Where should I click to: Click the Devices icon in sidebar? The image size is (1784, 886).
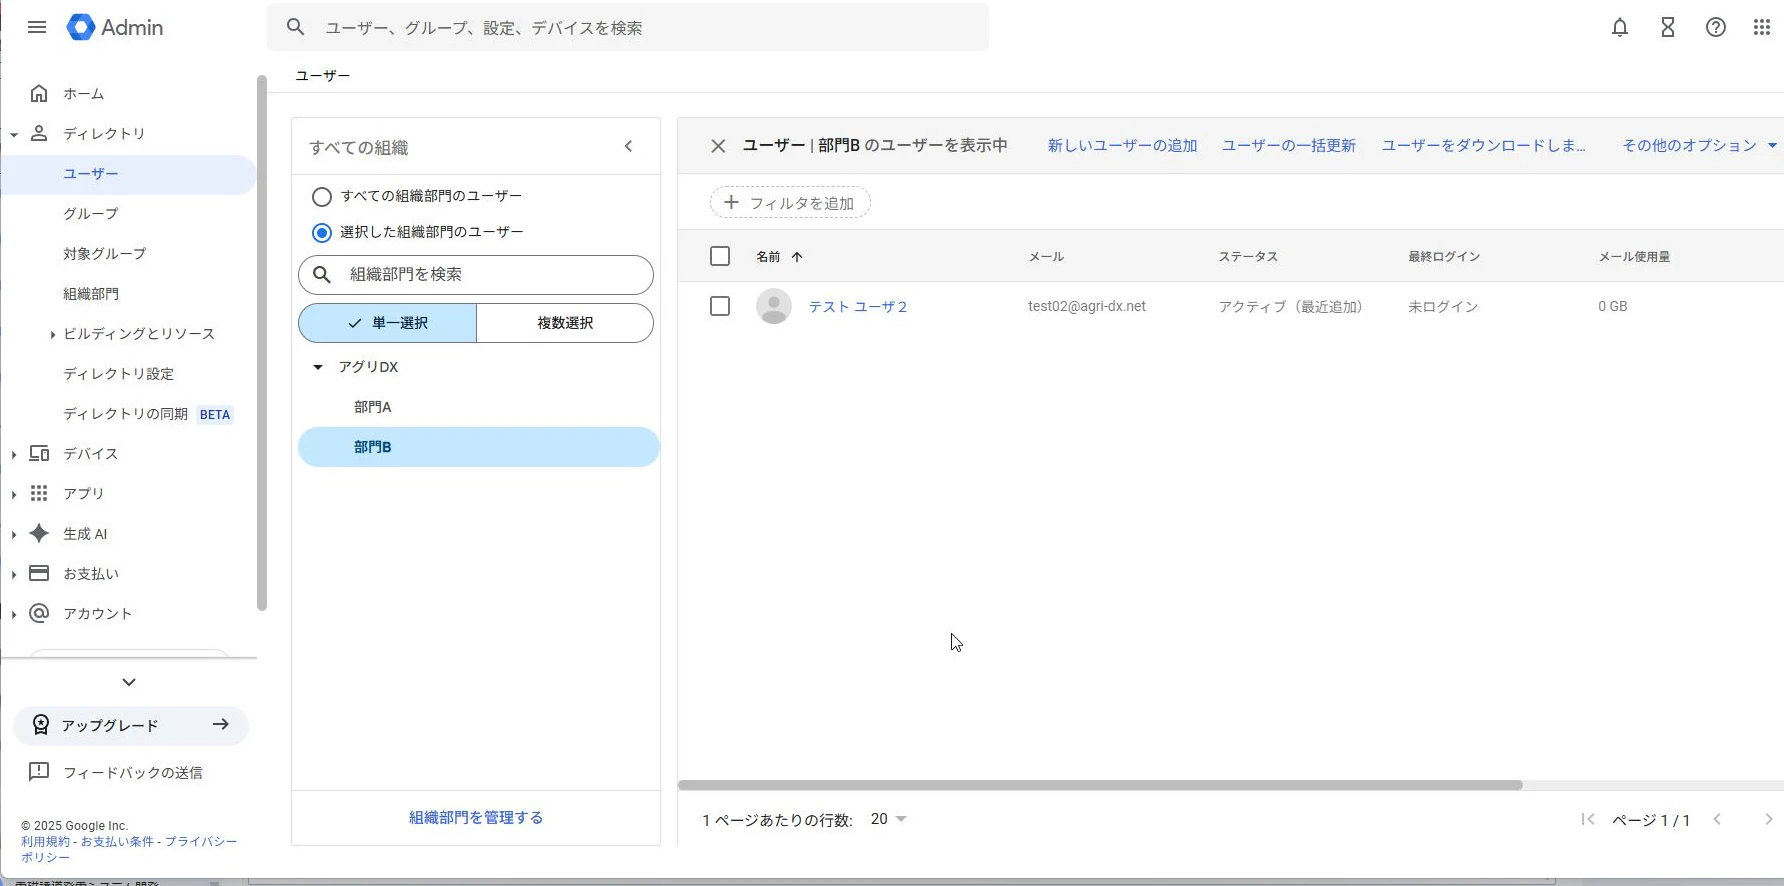[39, 453]
